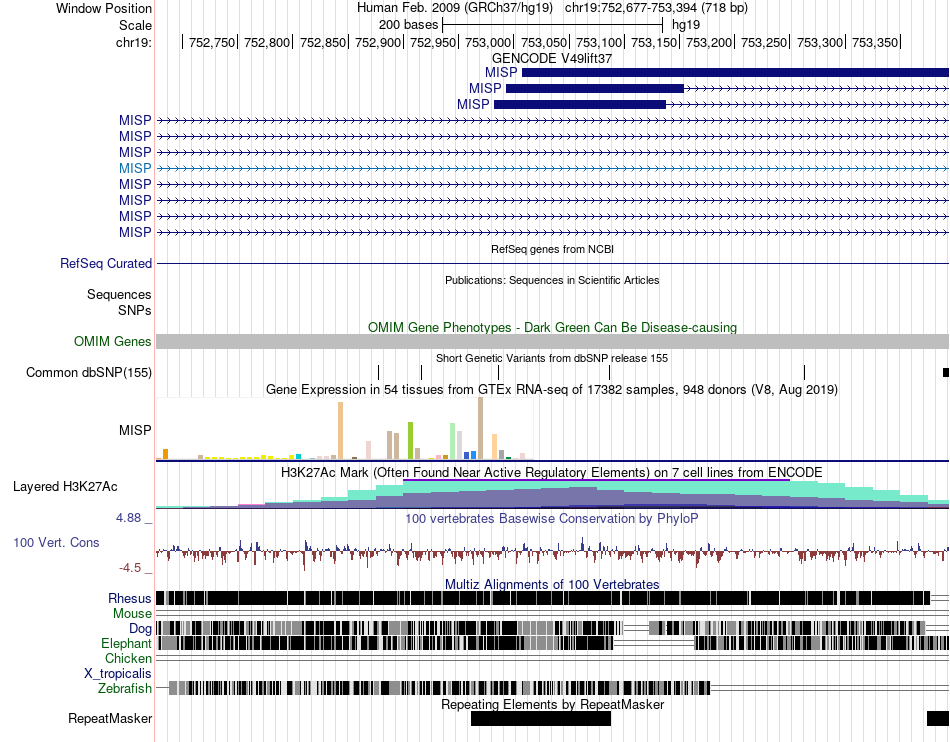Click the chr19: ruler label
The width and height of the screenshot is (950, 742).
(134, 42)
